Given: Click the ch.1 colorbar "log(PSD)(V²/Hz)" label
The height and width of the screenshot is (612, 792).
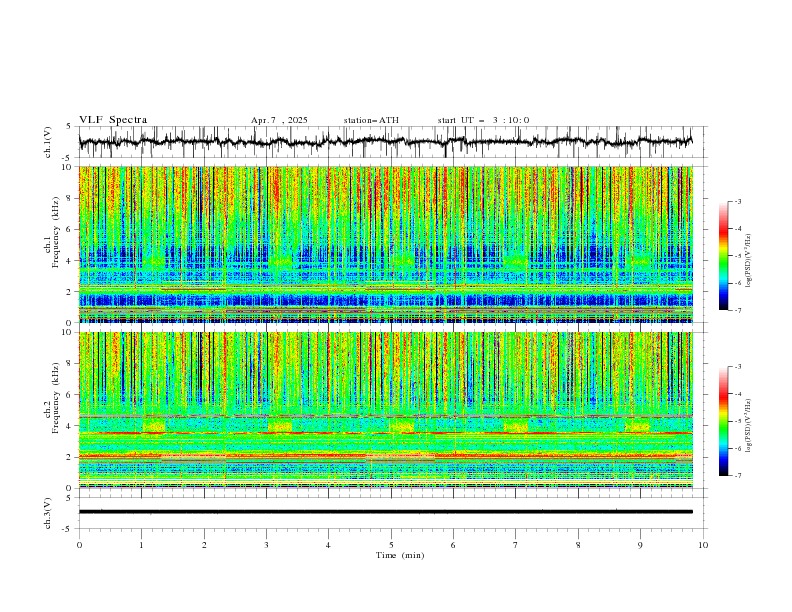Looking at the screenshot, I should [748, 261].
